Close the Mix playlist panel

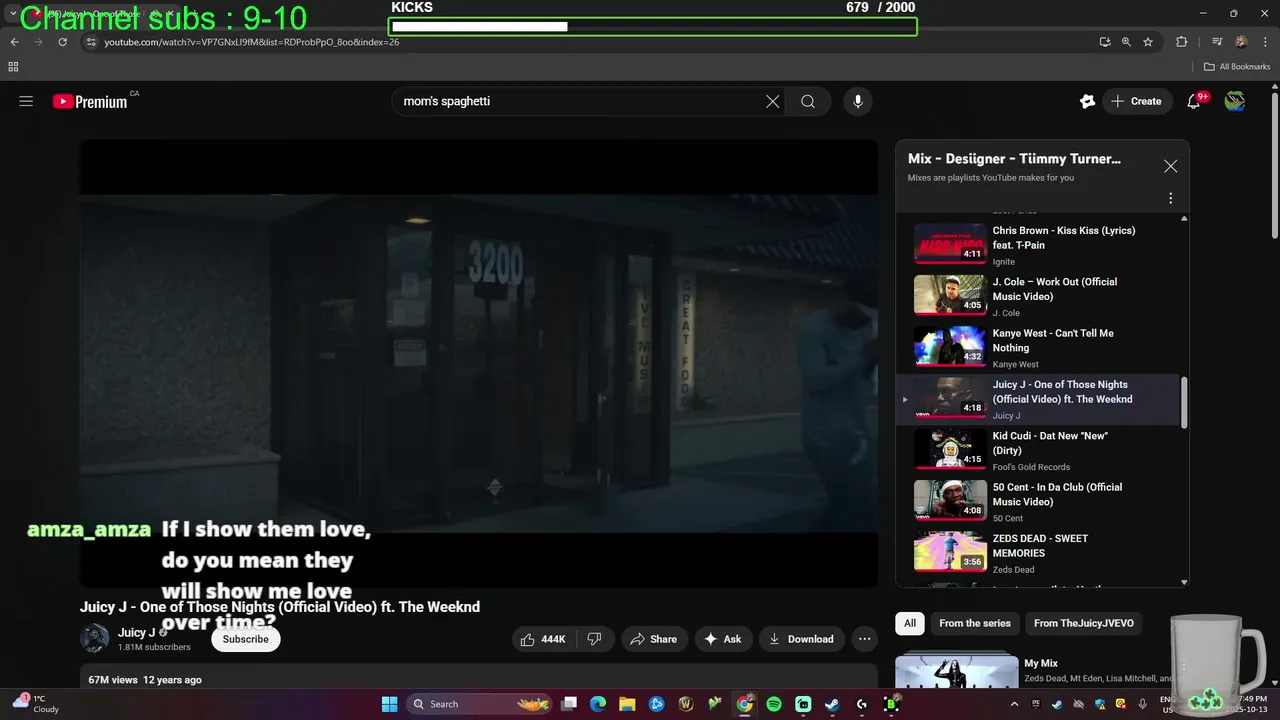[1170, 166]
